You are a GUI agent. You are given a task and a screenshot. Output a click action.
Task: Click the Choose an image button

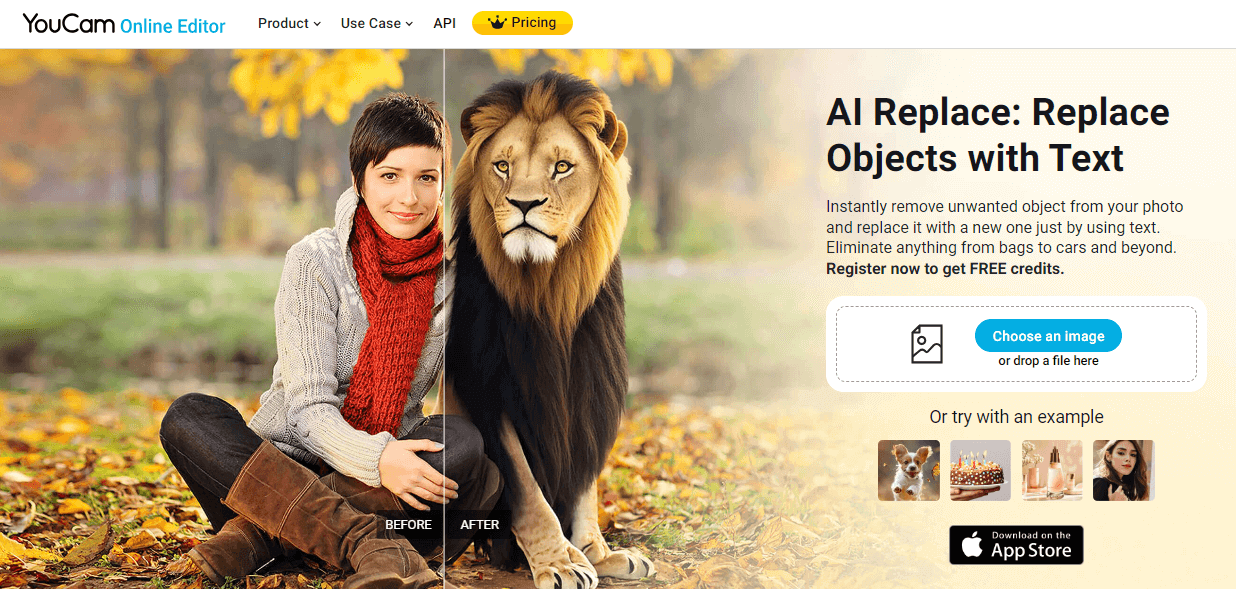pos(1048,336)
